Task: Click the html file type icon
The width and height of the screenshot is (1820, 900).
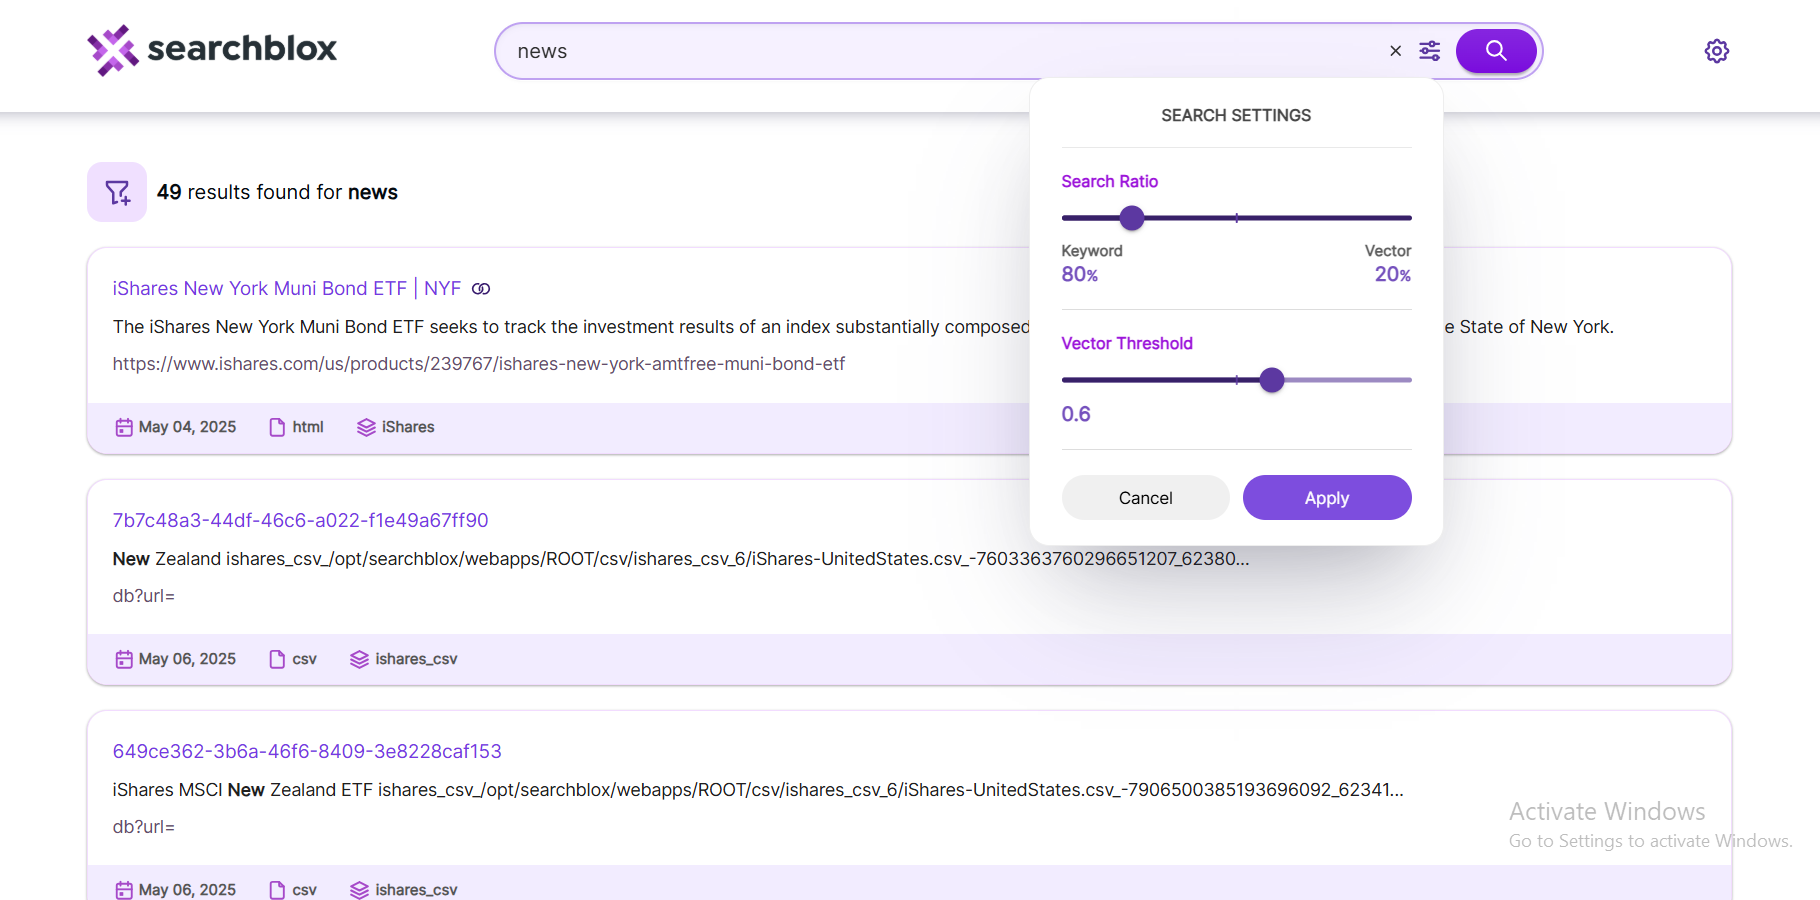Action: click(x=277, y=428)
